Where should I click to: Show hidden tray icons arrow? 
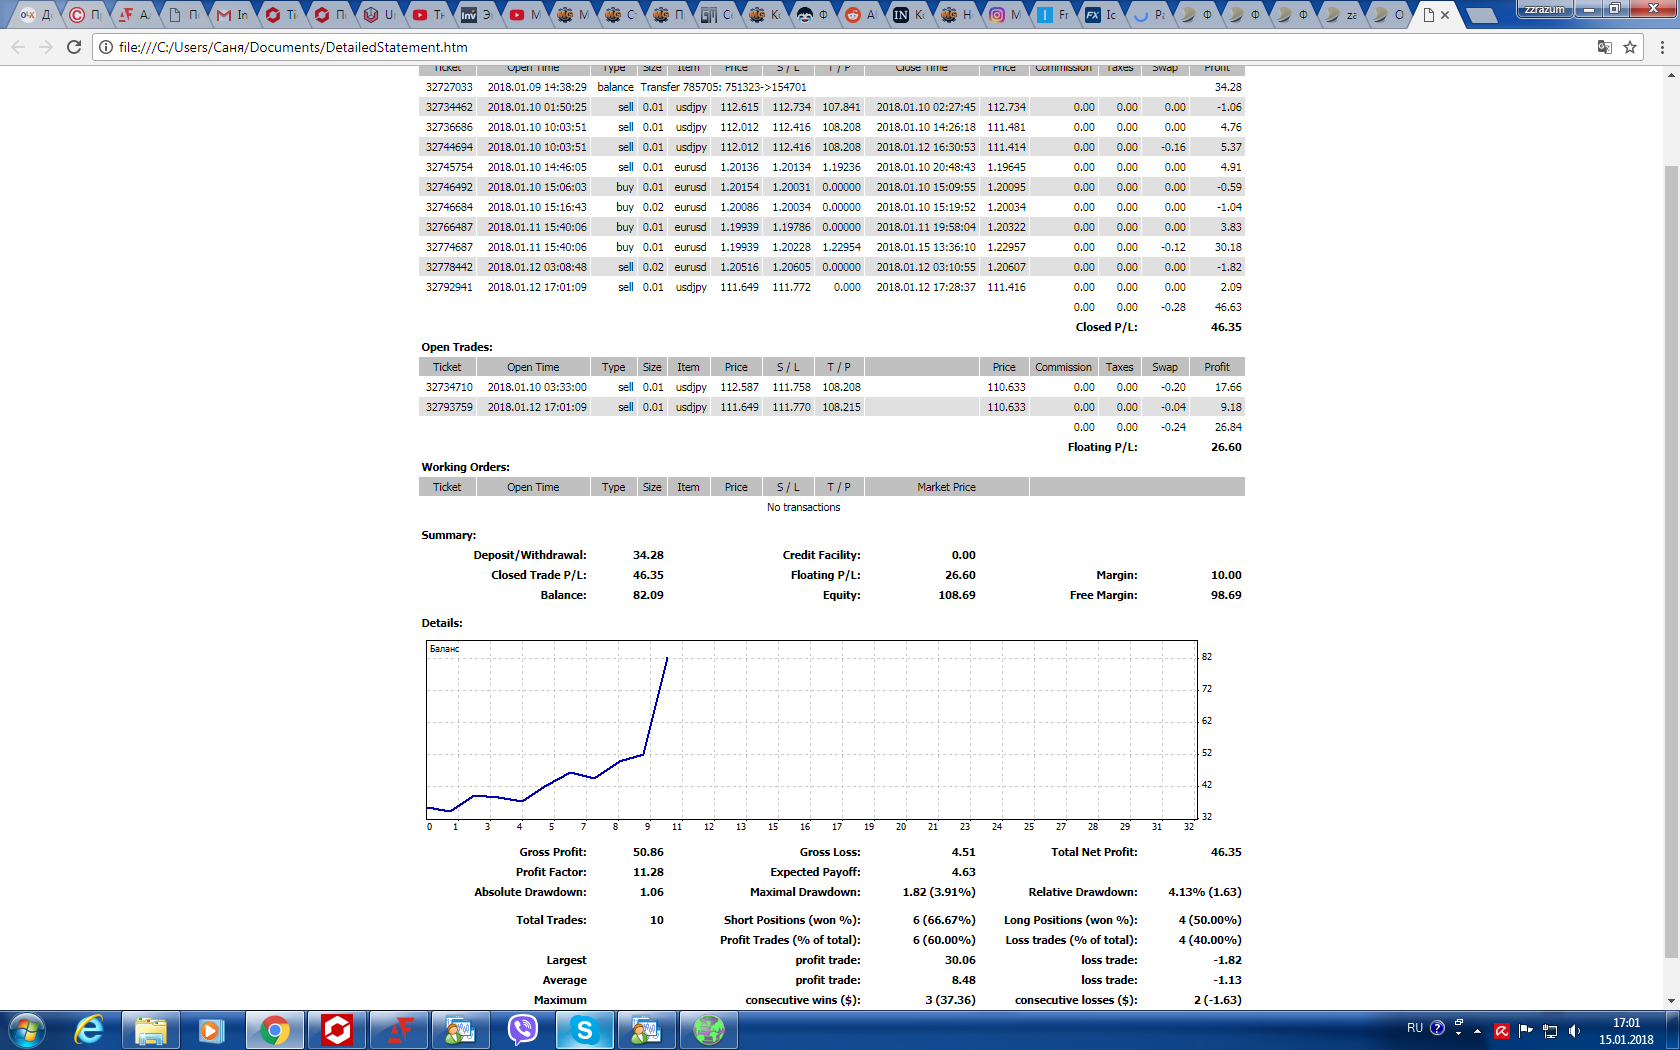[x=1477, y=1031]
